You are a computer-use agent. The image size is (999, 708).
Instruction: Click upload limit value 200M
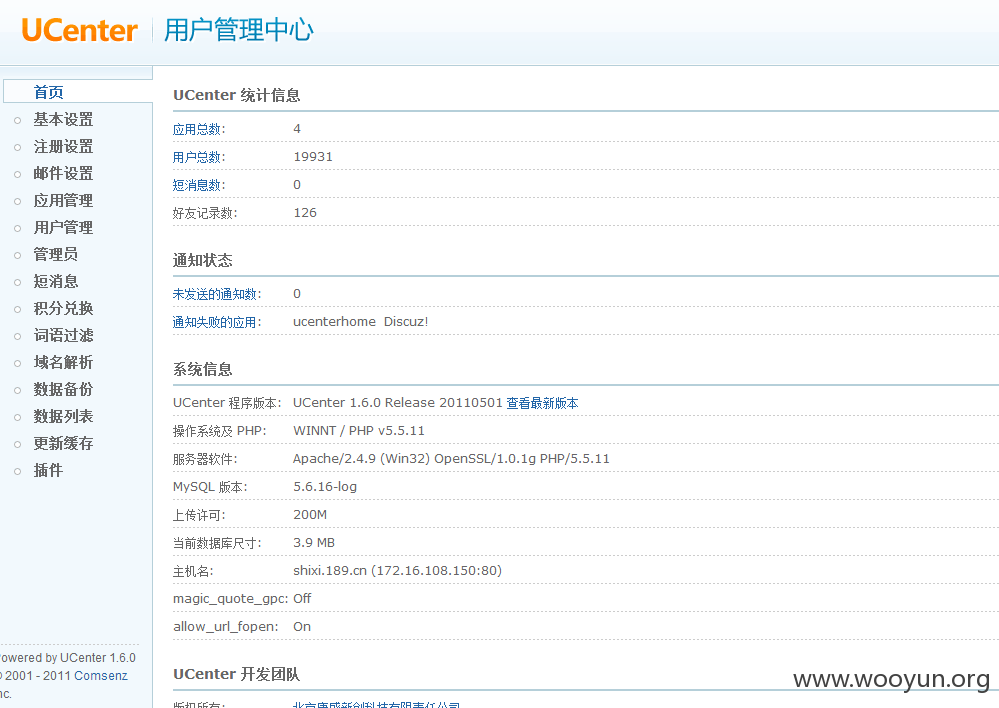pyautogui.click(x=310, y=515)
